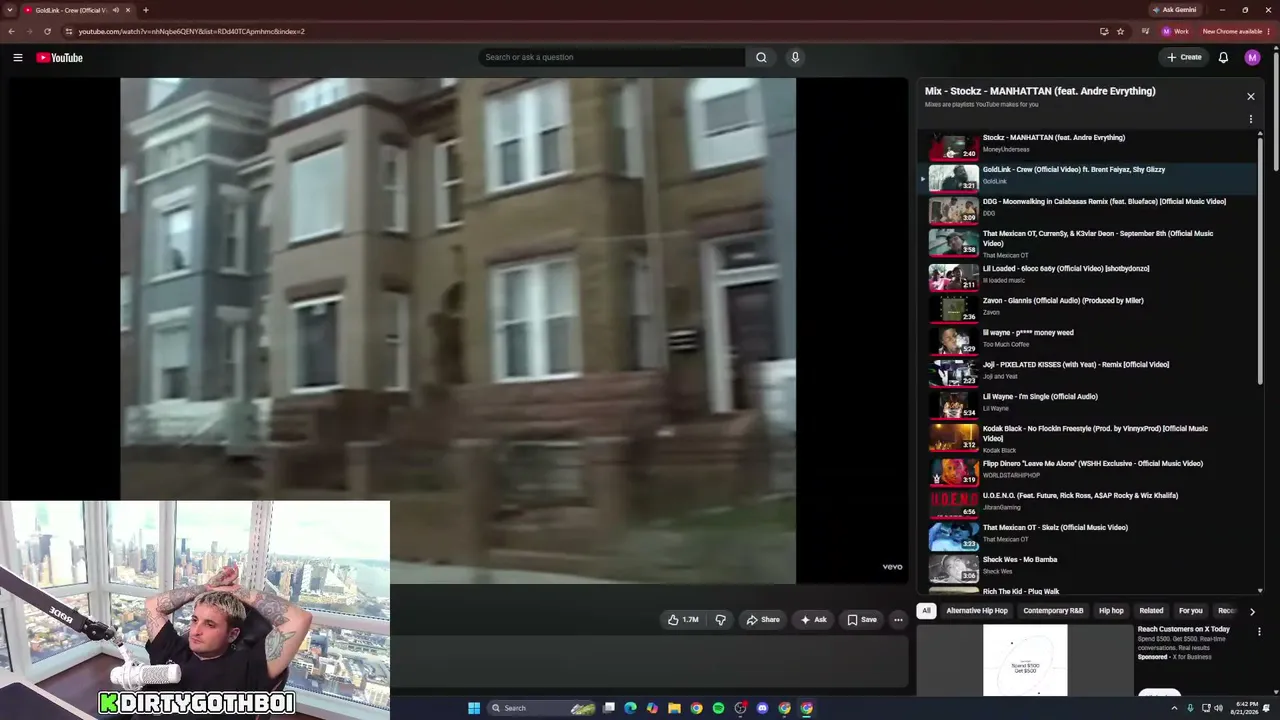Play Kodak Black - No Flockin Freestyle
Screen dimensions: 1280x720
(1088, 439)
